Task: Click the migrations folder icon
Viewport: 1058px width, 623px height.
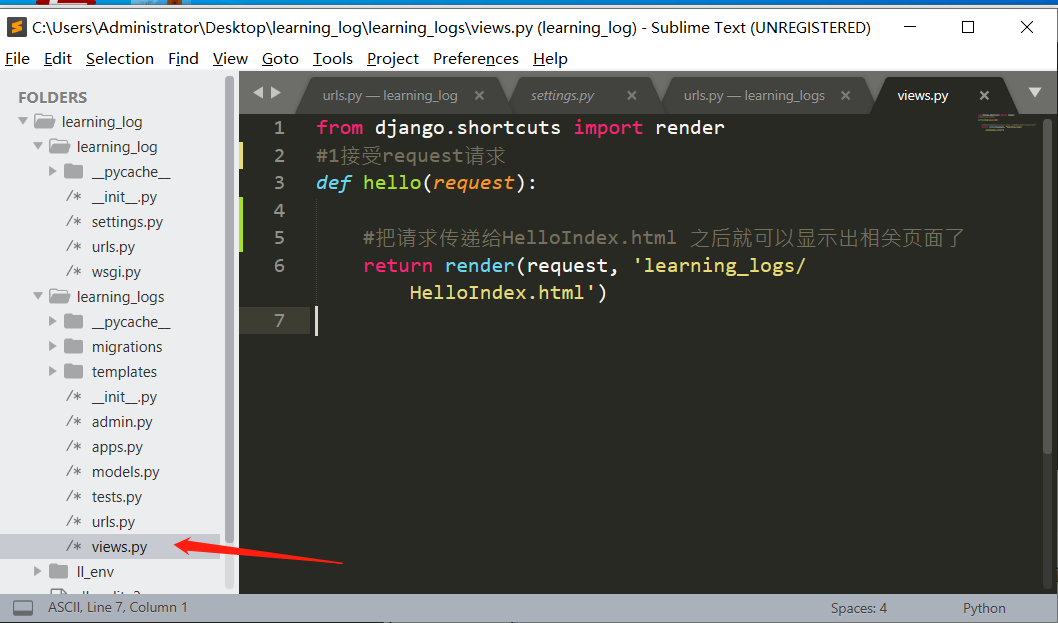Action: (x=74, y=346)
